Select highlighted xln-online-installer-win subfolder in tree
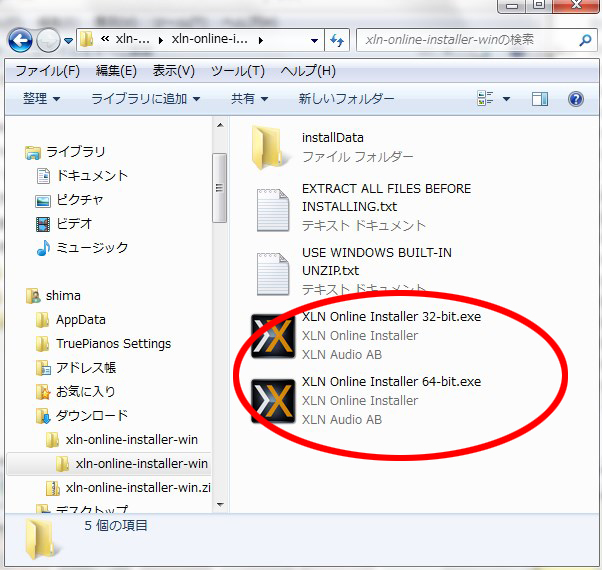 click(x=142, y=463)
